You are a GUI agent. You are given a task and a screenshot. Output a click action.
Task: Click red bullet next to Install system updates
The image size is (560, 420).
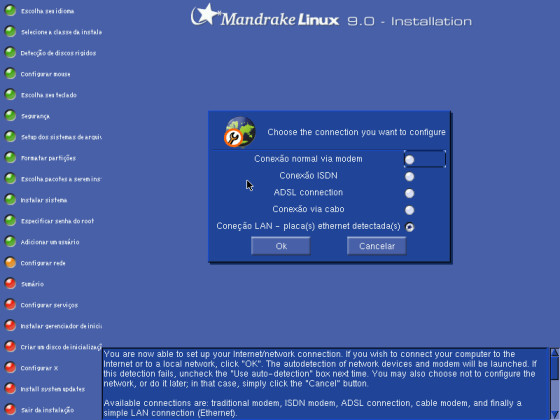pyautogui.click(x=10, y=389)
